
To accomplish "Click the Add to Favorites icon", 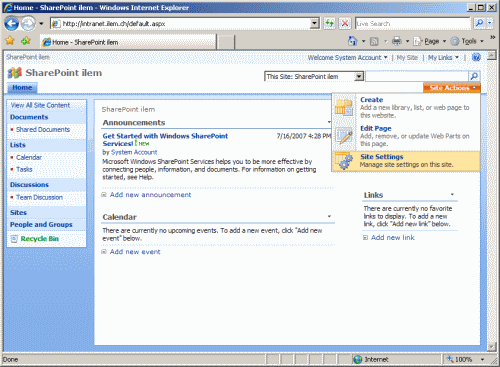I will (x=26, y=41).
